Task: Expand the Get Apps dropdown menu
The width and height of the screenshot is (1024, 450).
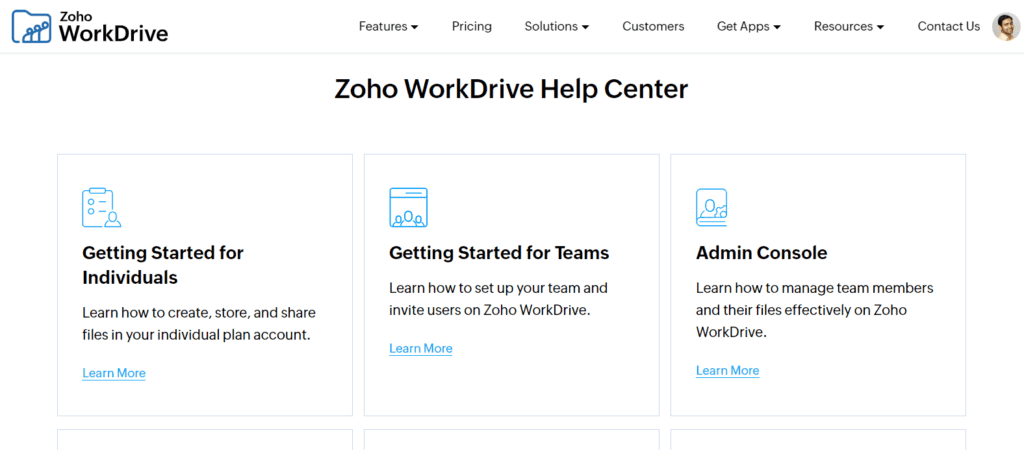Action: (x=749, y=27)
